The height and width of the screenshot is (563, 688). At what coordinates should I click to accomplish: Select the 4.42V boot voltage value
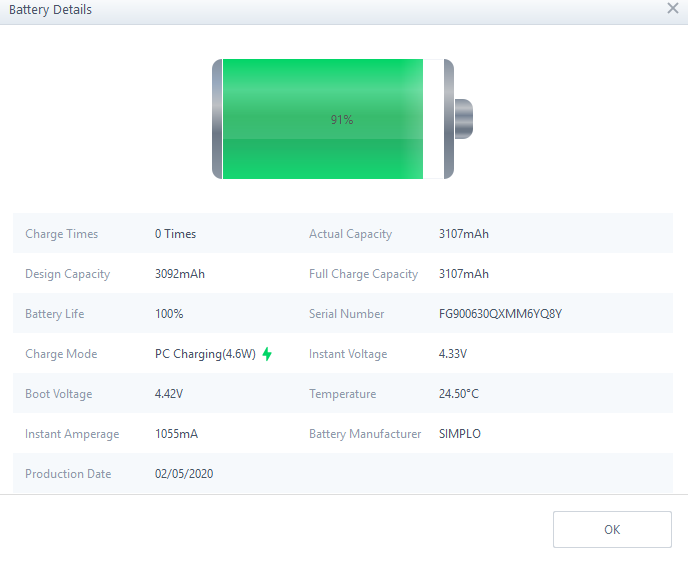pos(169,394)
